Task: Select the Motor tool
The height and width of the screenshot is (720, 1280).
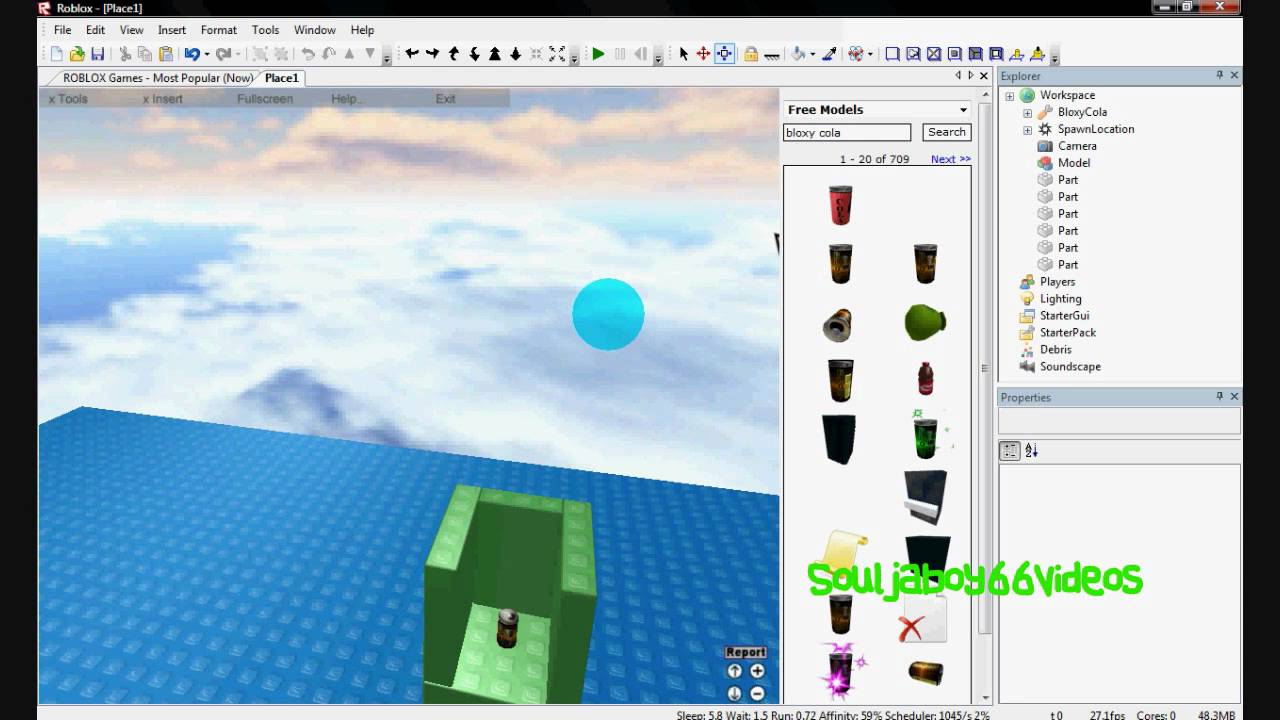Action: [x=1037, y=54]
